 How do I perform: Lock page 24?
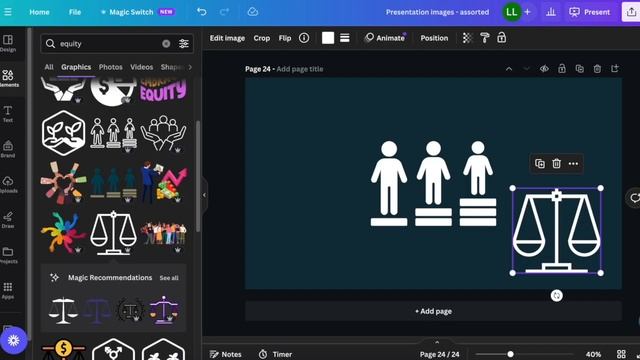click(562, 69)
